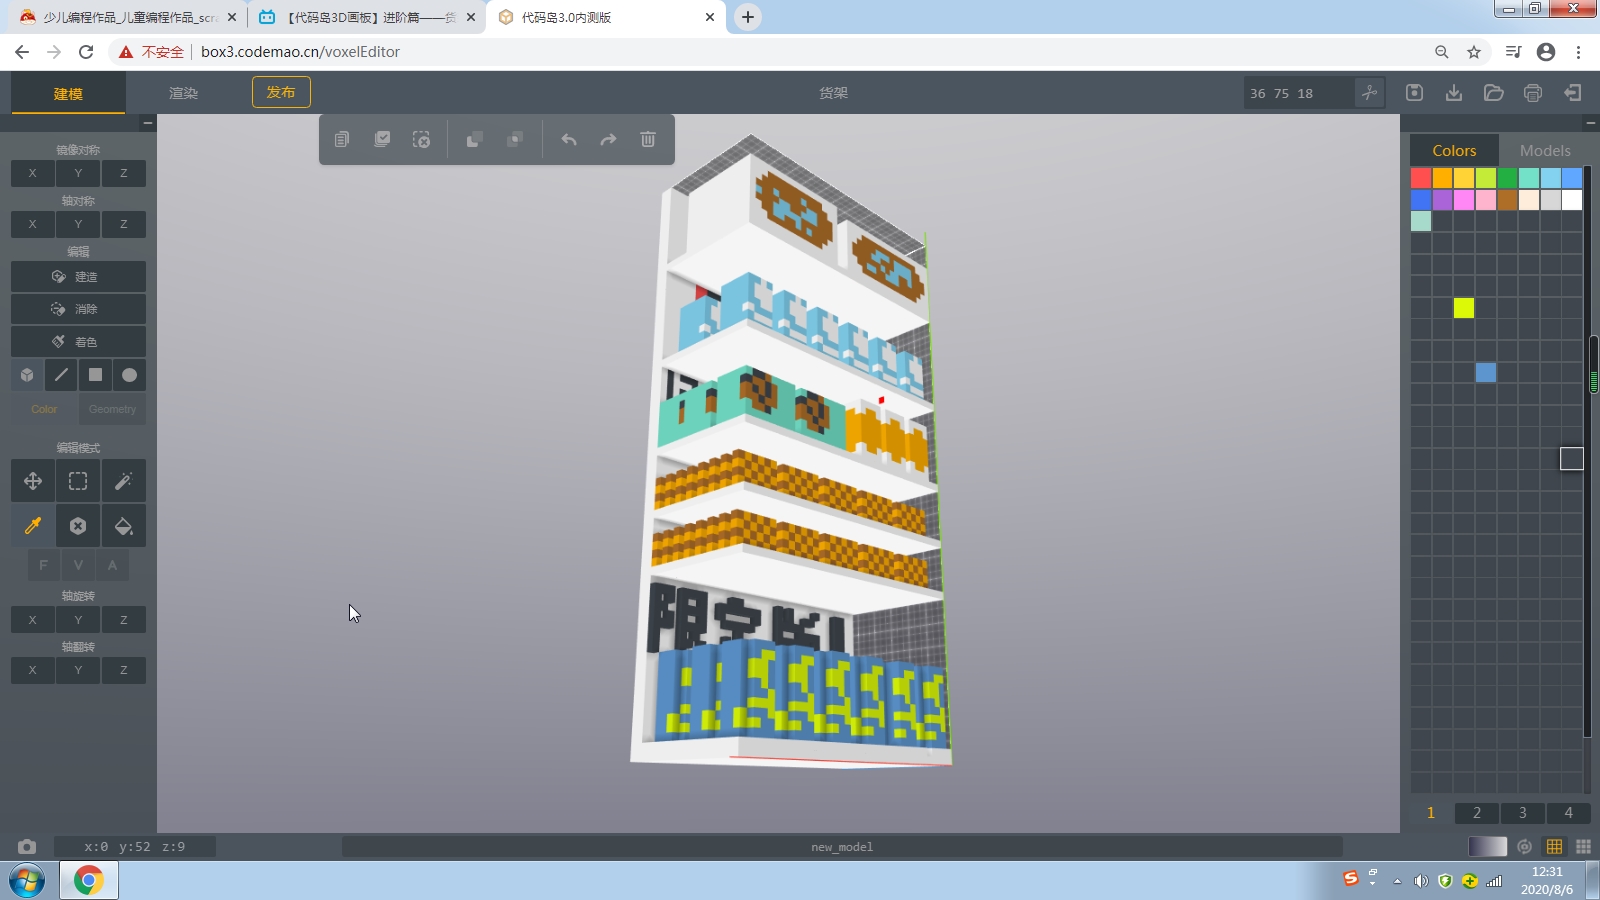Switch to the 建模 modeling tab
This screenshot has width=1600, height=900.
[68, 93]
